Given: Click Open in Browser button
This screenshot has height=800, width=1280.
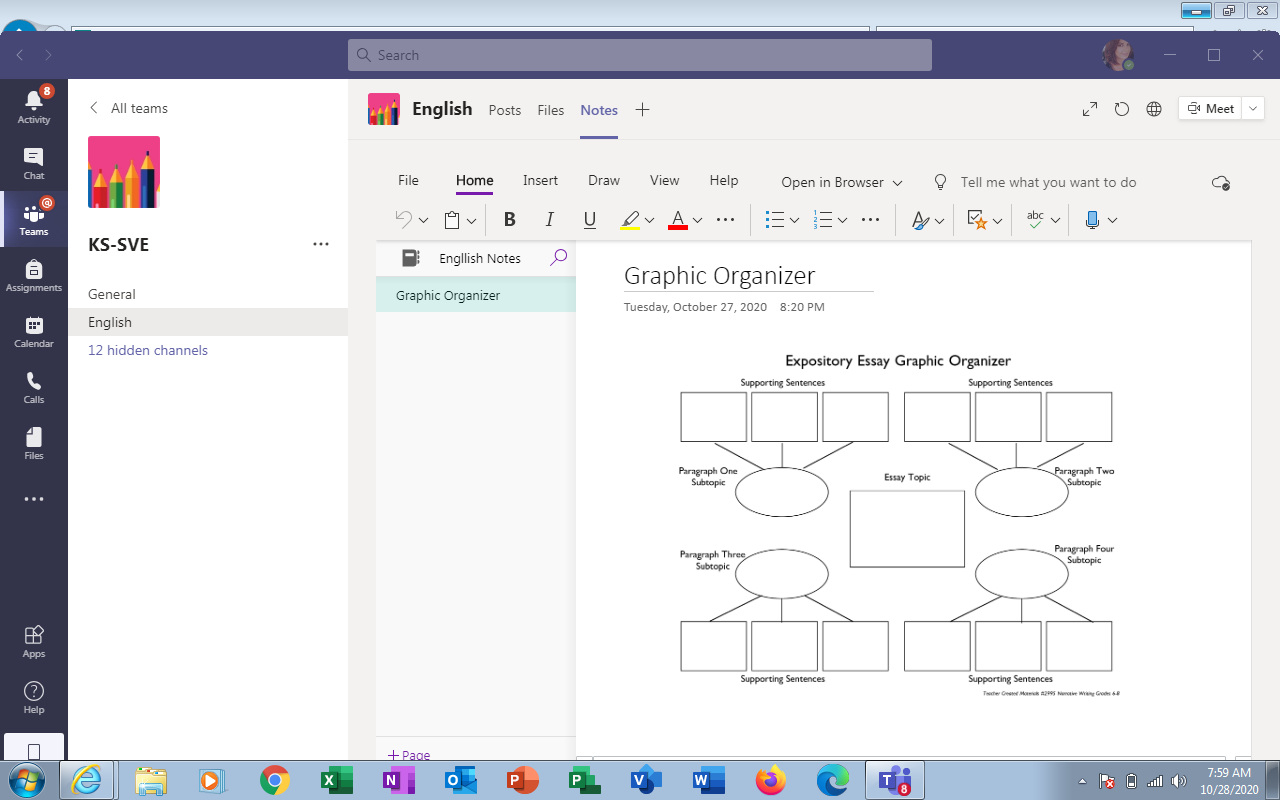Looking at the screenshot, I should coord(842,182).
